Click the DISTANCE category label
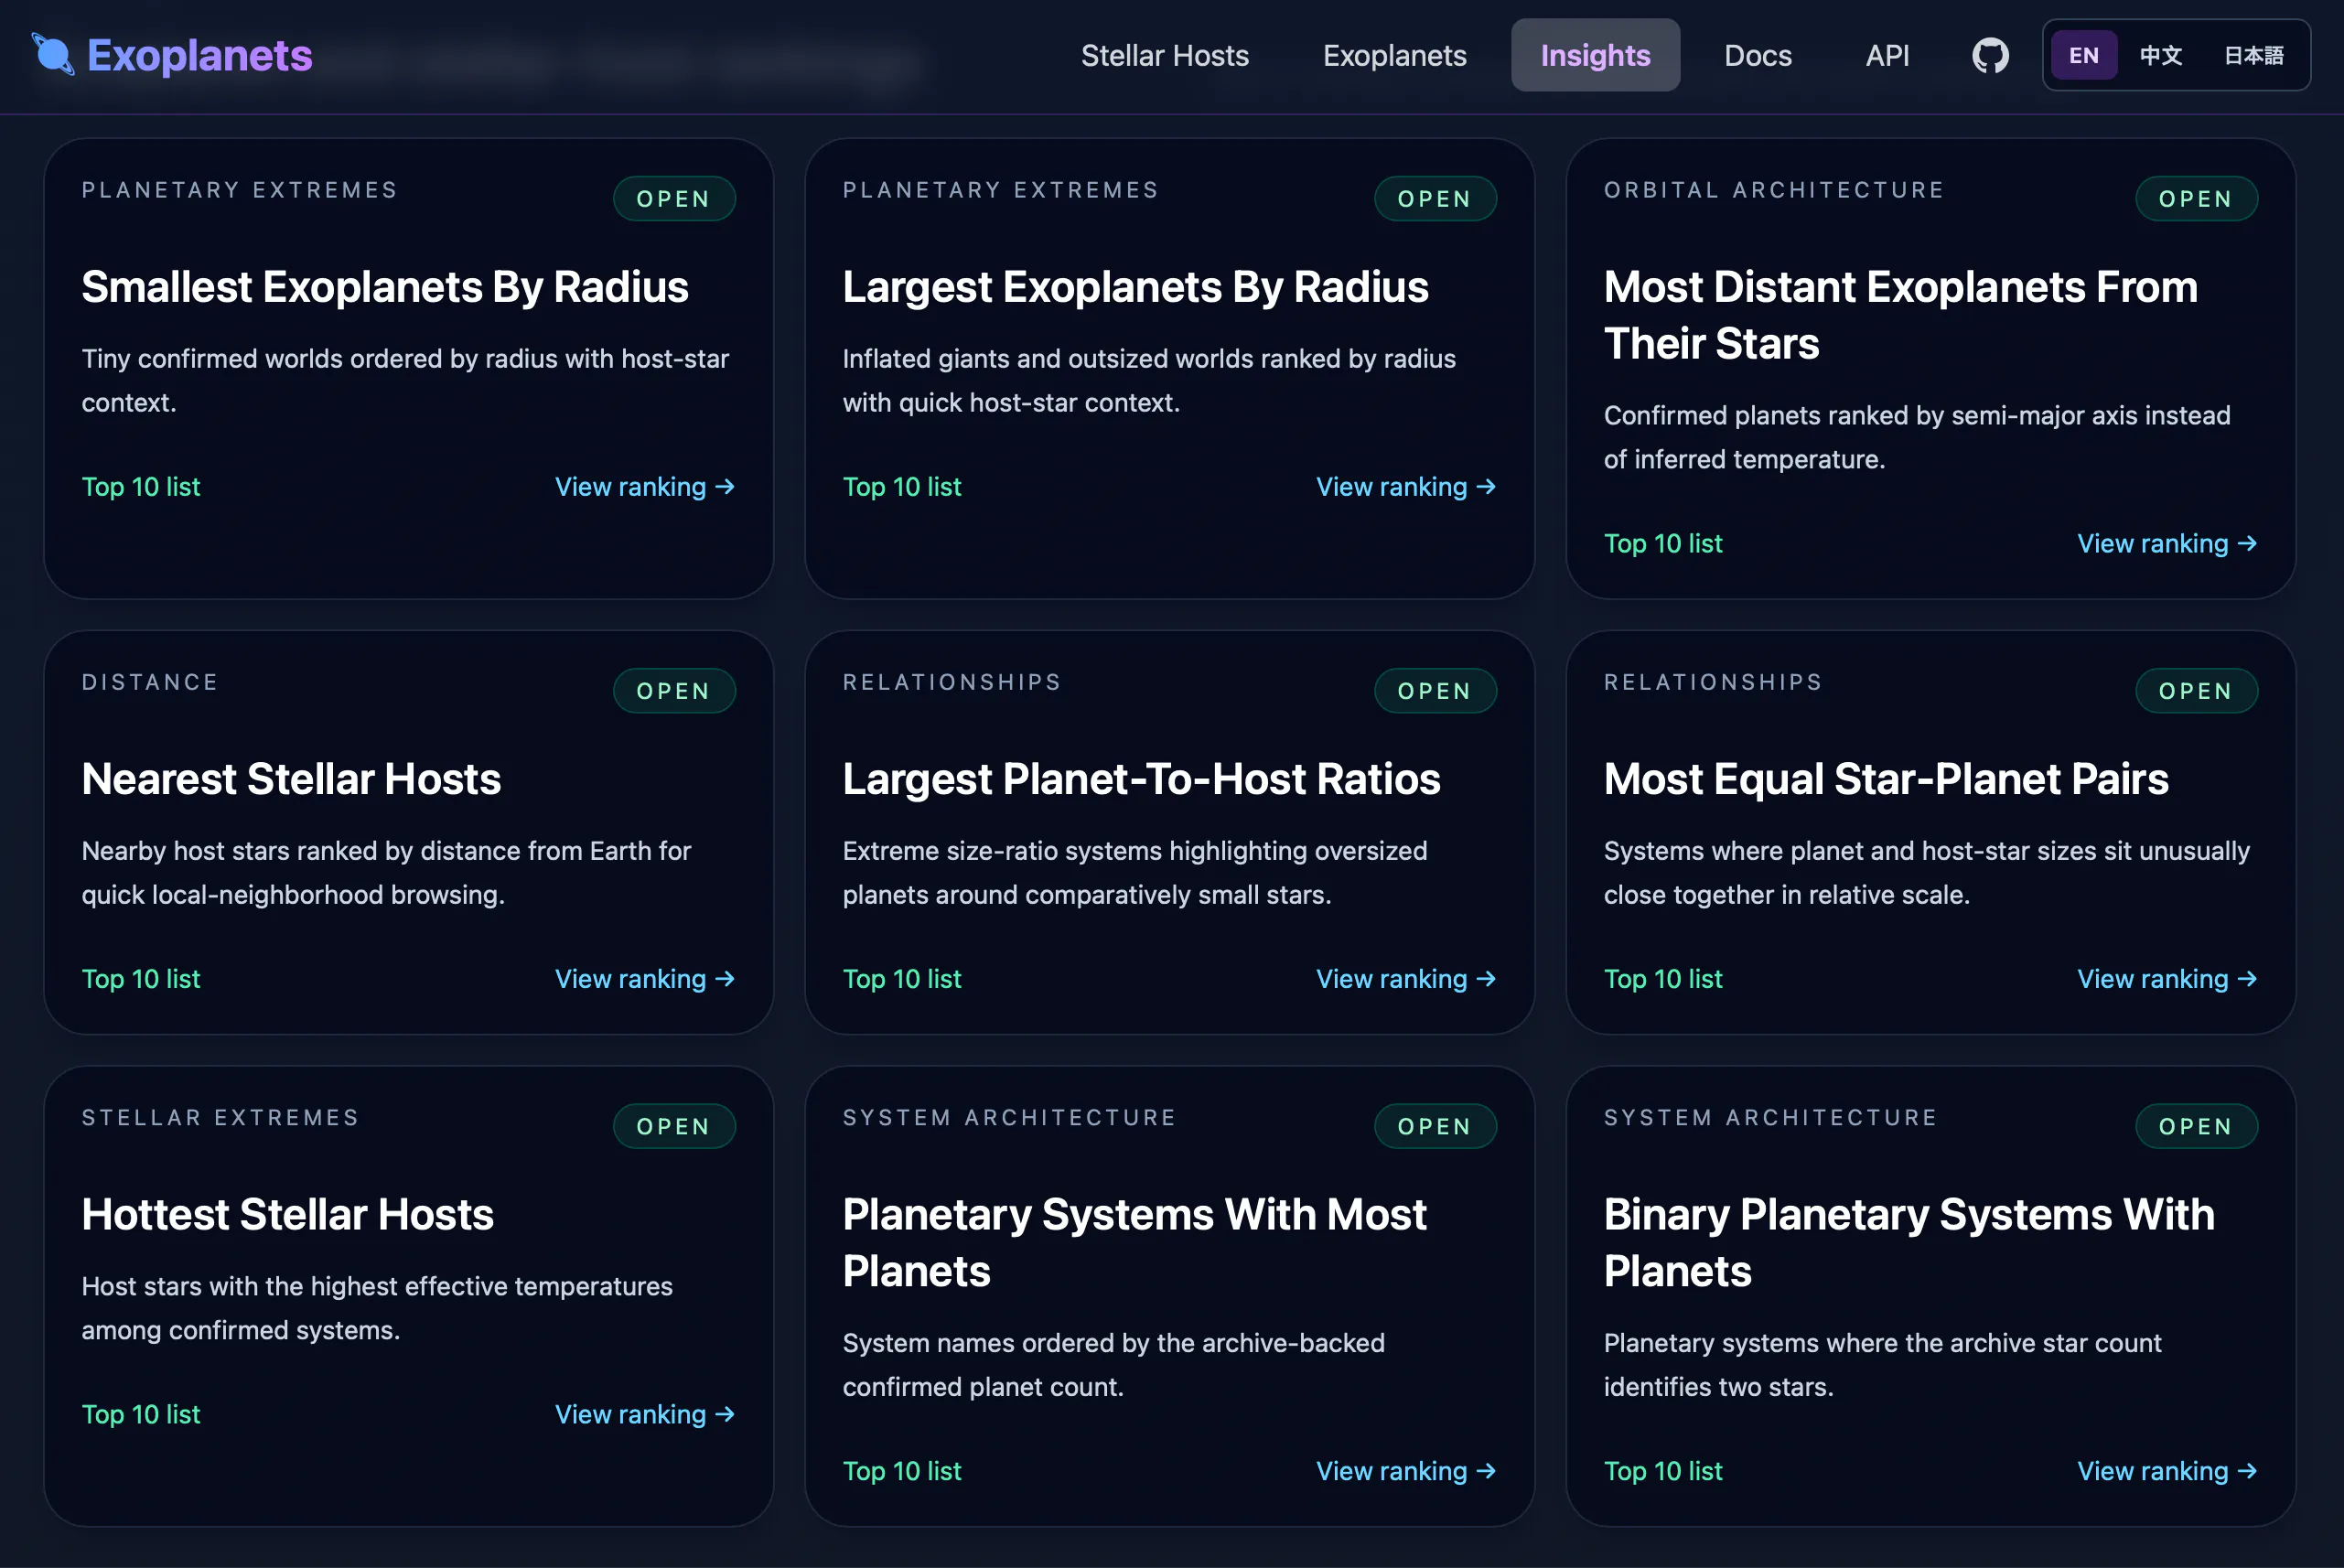This screenshot has width=2344, height=1568. coord(150,682)
